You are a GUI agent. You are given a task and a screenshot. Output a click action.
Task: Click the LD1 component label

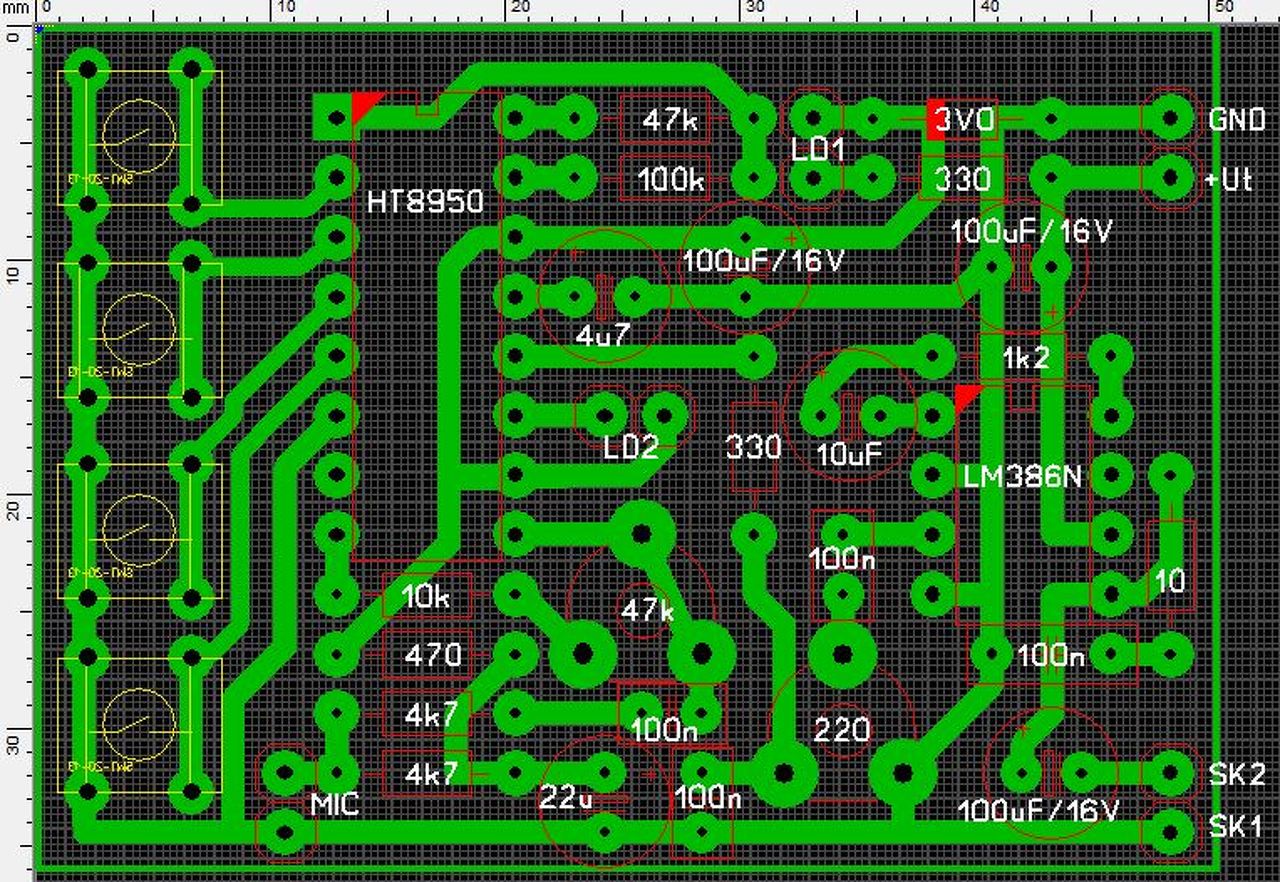[818, 150]
